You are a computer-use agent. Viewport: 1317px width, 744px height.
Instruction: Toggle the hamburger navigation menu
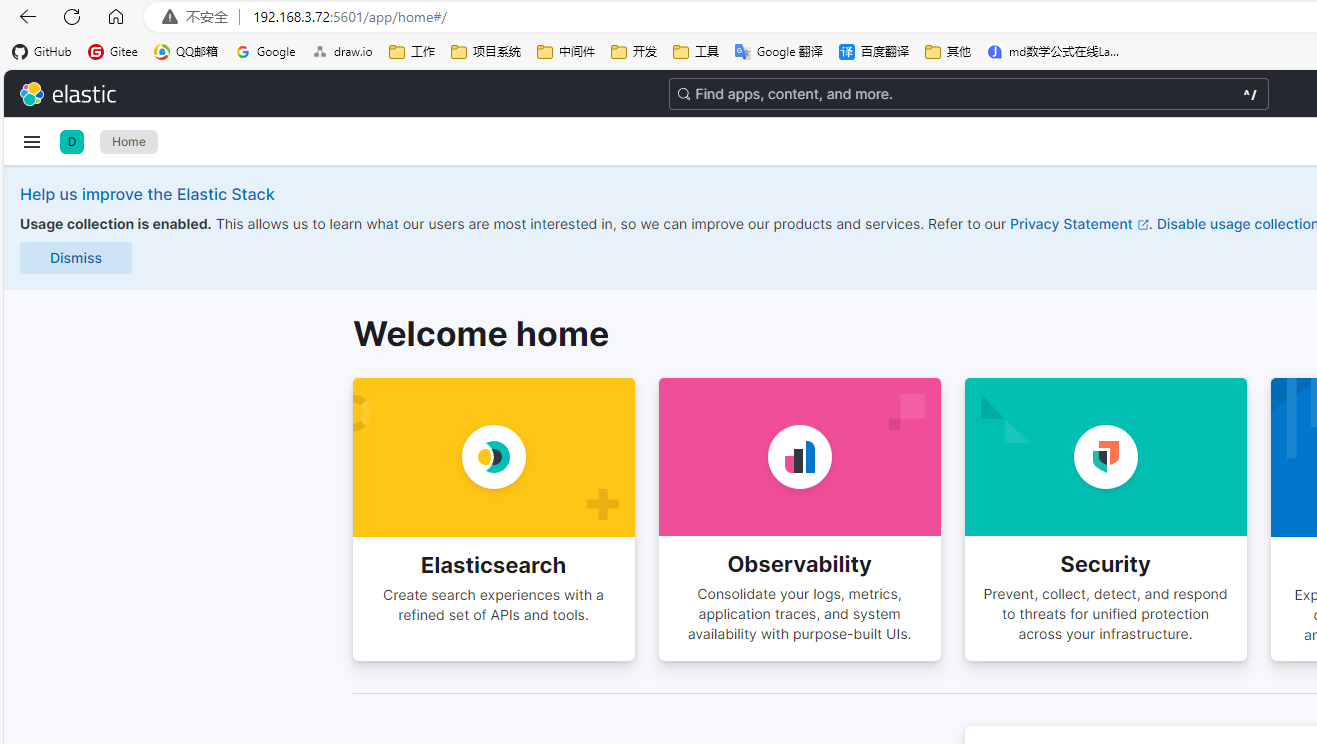tap(32, 142)
